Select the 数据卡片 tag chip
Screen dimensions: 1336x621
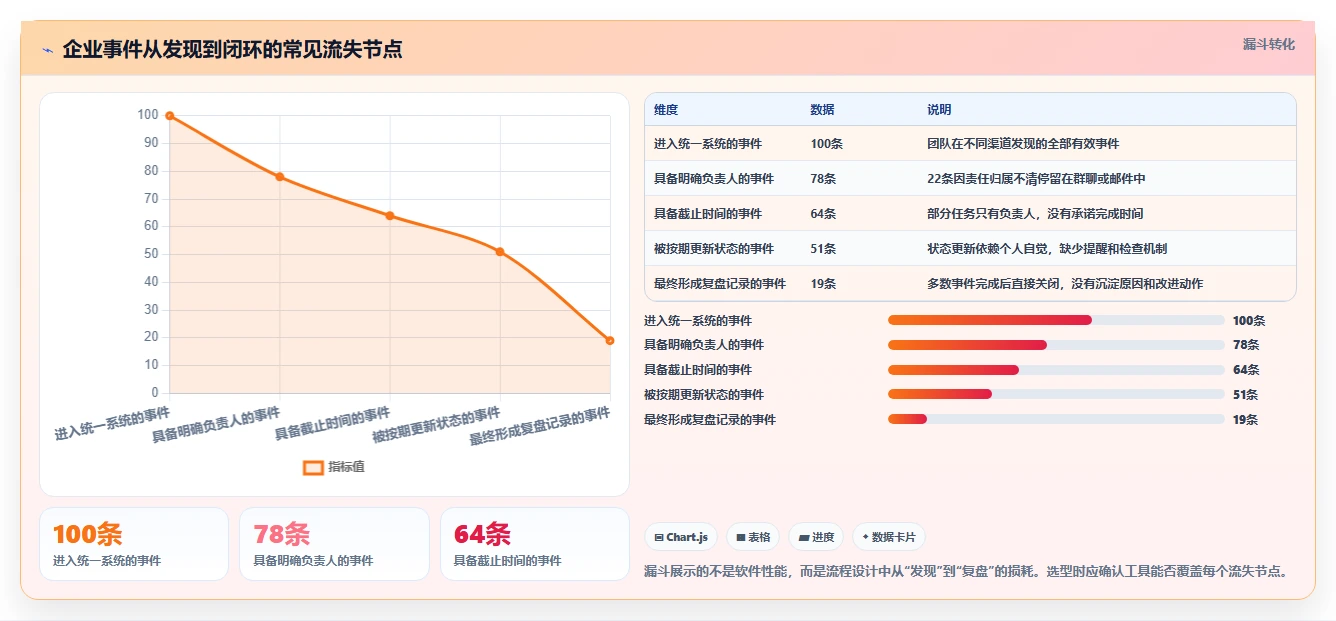(x=889, y=537)
